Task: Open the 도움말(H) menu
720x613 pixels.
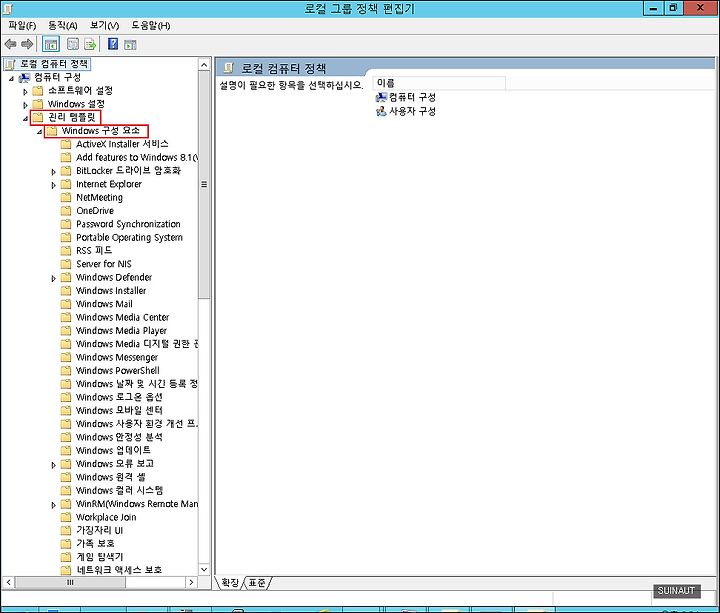Action: [x=151, y=26]
